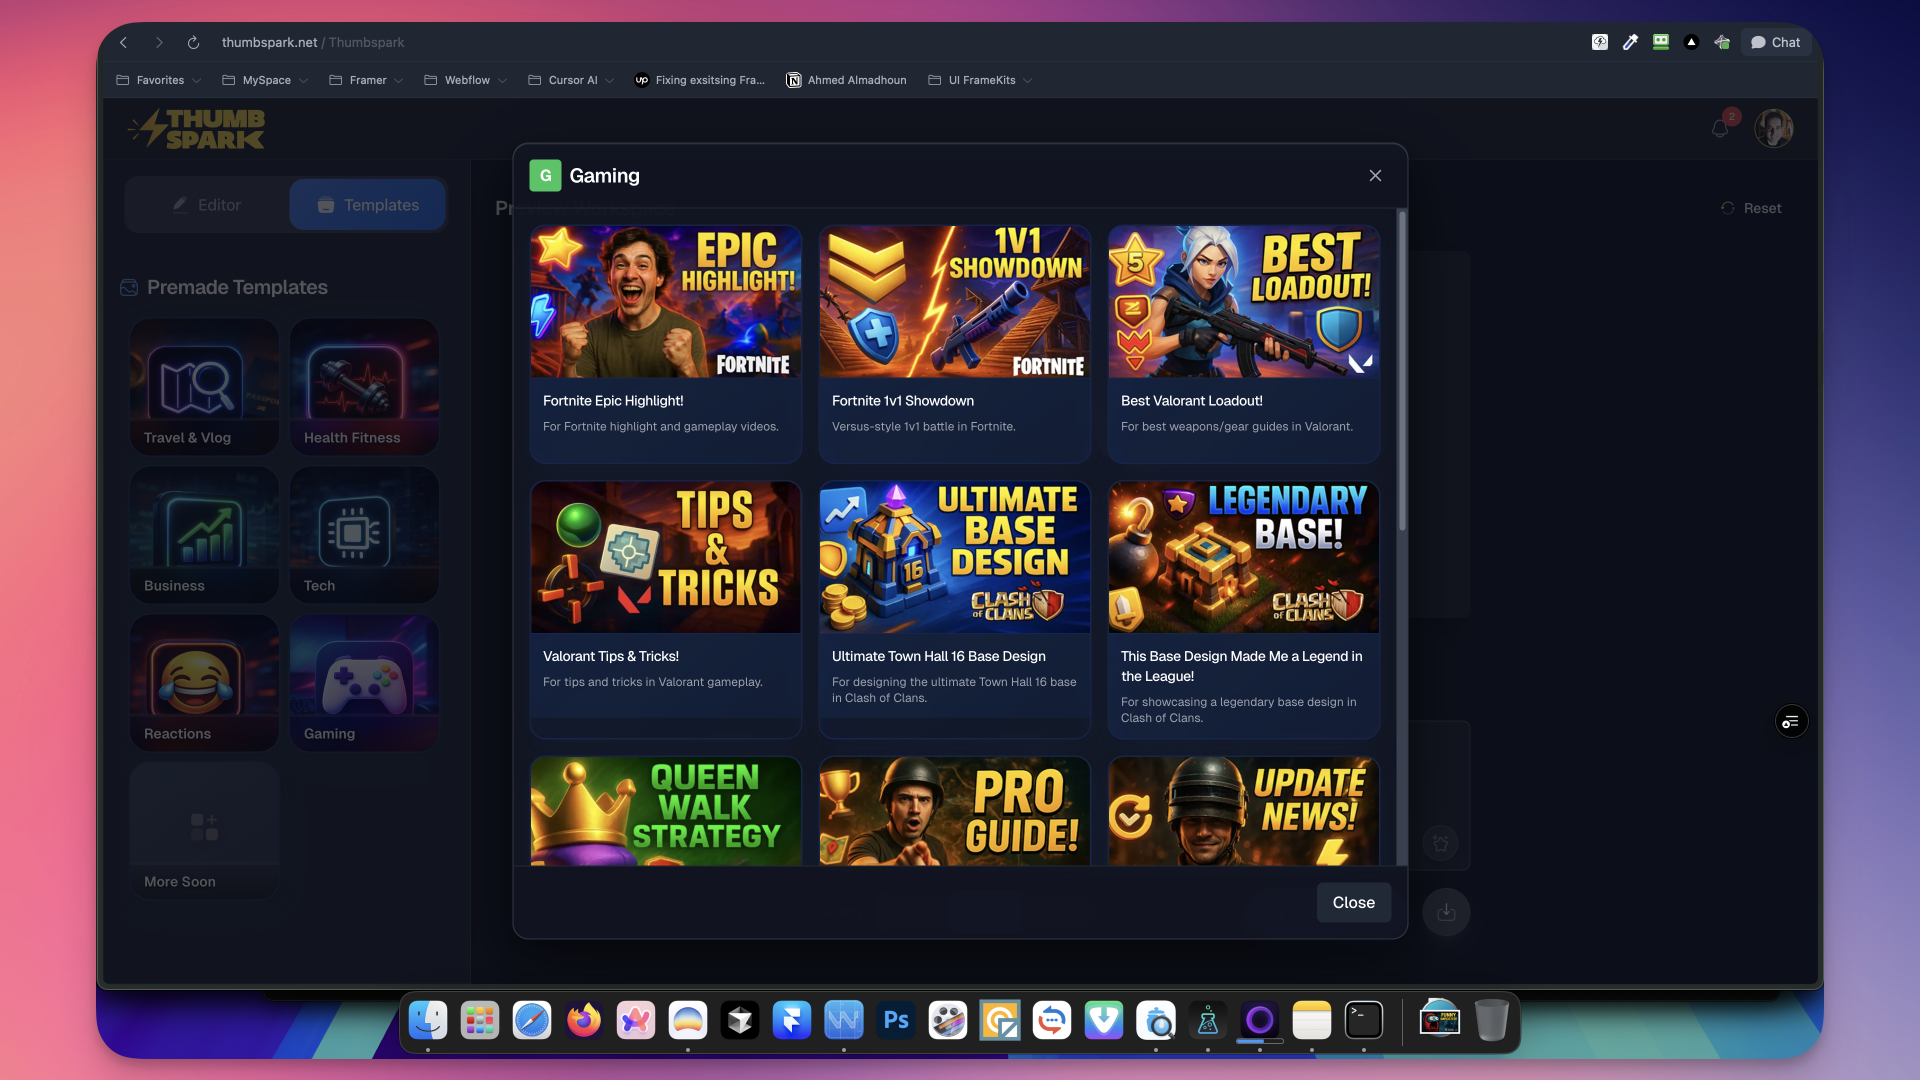Click the download button at bottom right
This screenshot has width=1920, height=1080.
click(x=1446, y=912)
